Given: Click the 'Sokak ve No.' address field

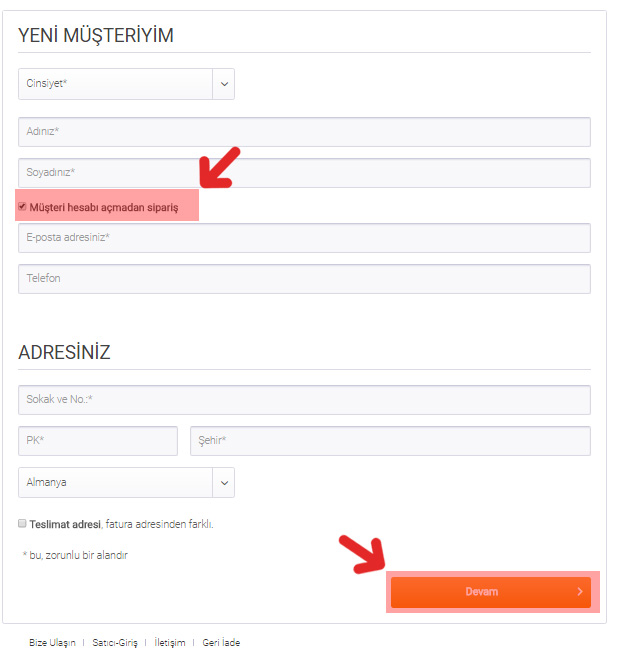Looking at the screenshot, I should (304, 399).
